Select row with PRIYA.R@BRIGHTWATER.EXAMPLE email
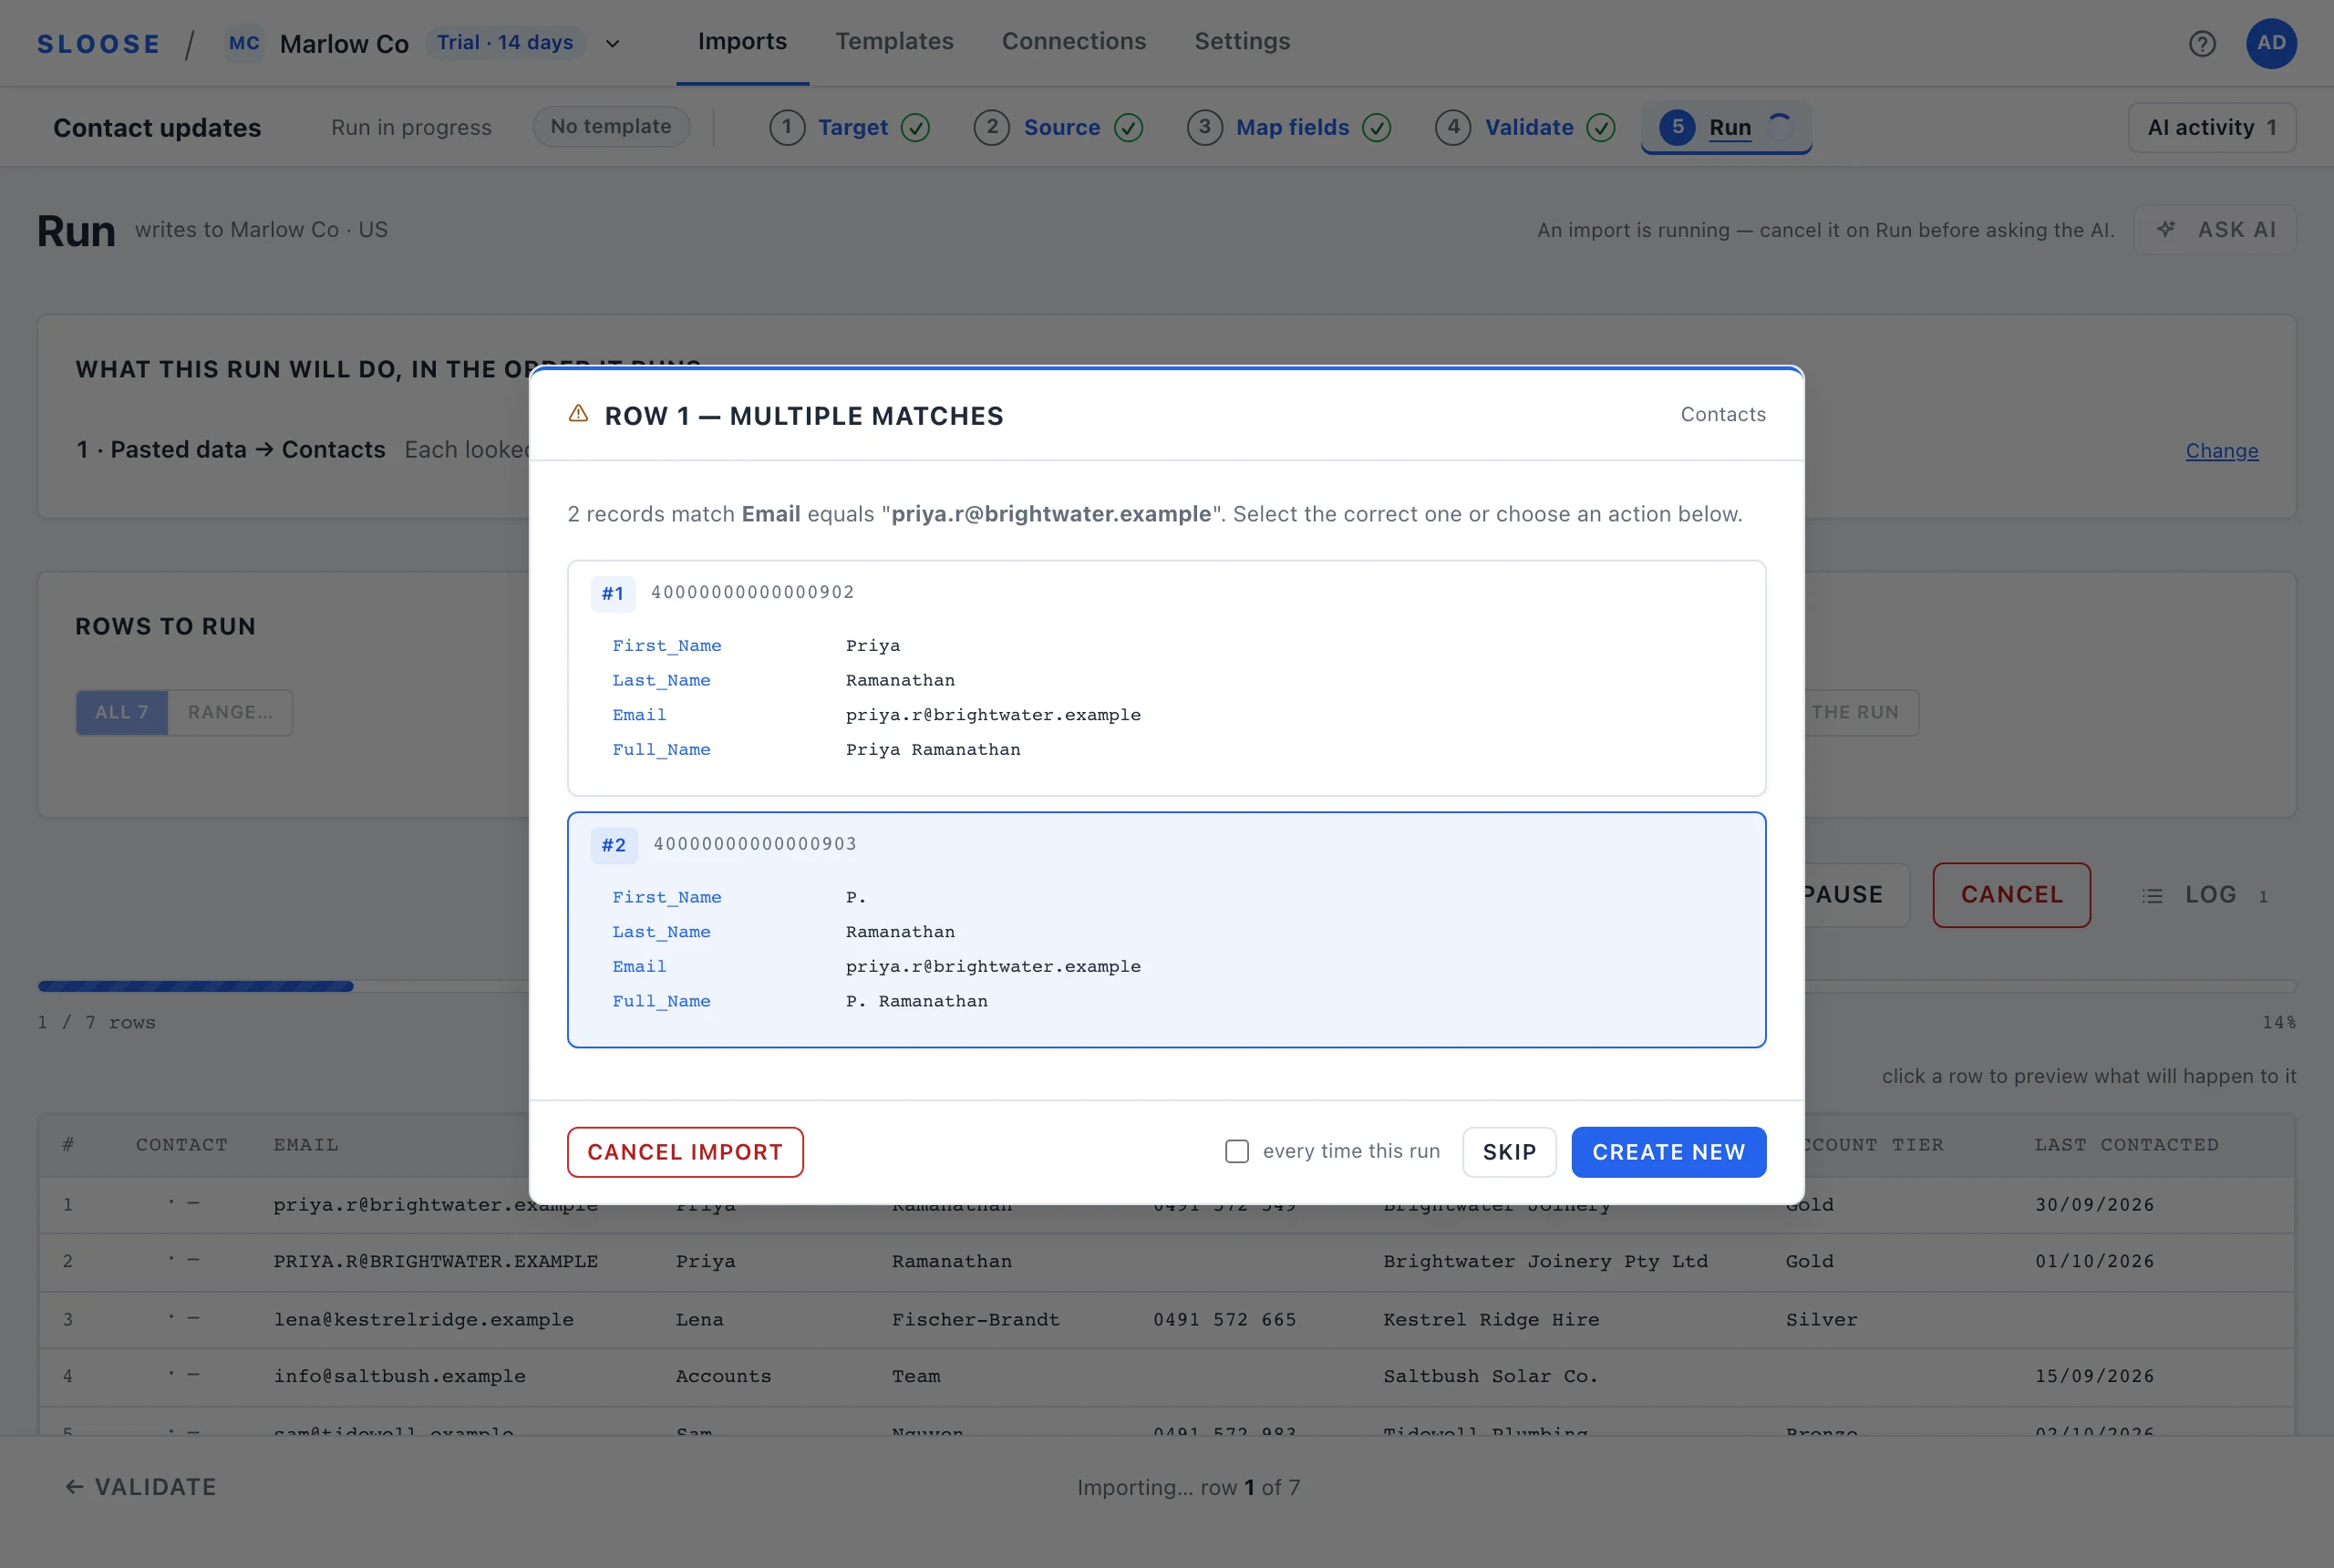Screen dimensions: 2334x1568 click(x=1166, y=1261)
